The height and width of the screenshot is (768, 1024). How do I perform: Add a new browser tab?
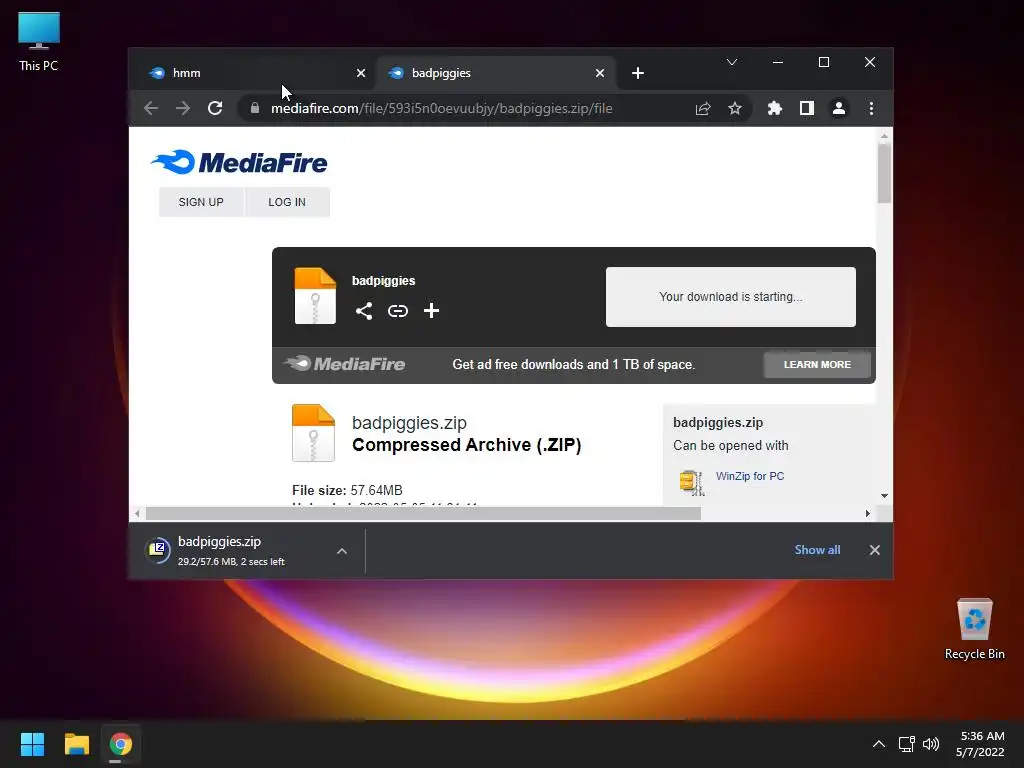click(x=638, y=73)
